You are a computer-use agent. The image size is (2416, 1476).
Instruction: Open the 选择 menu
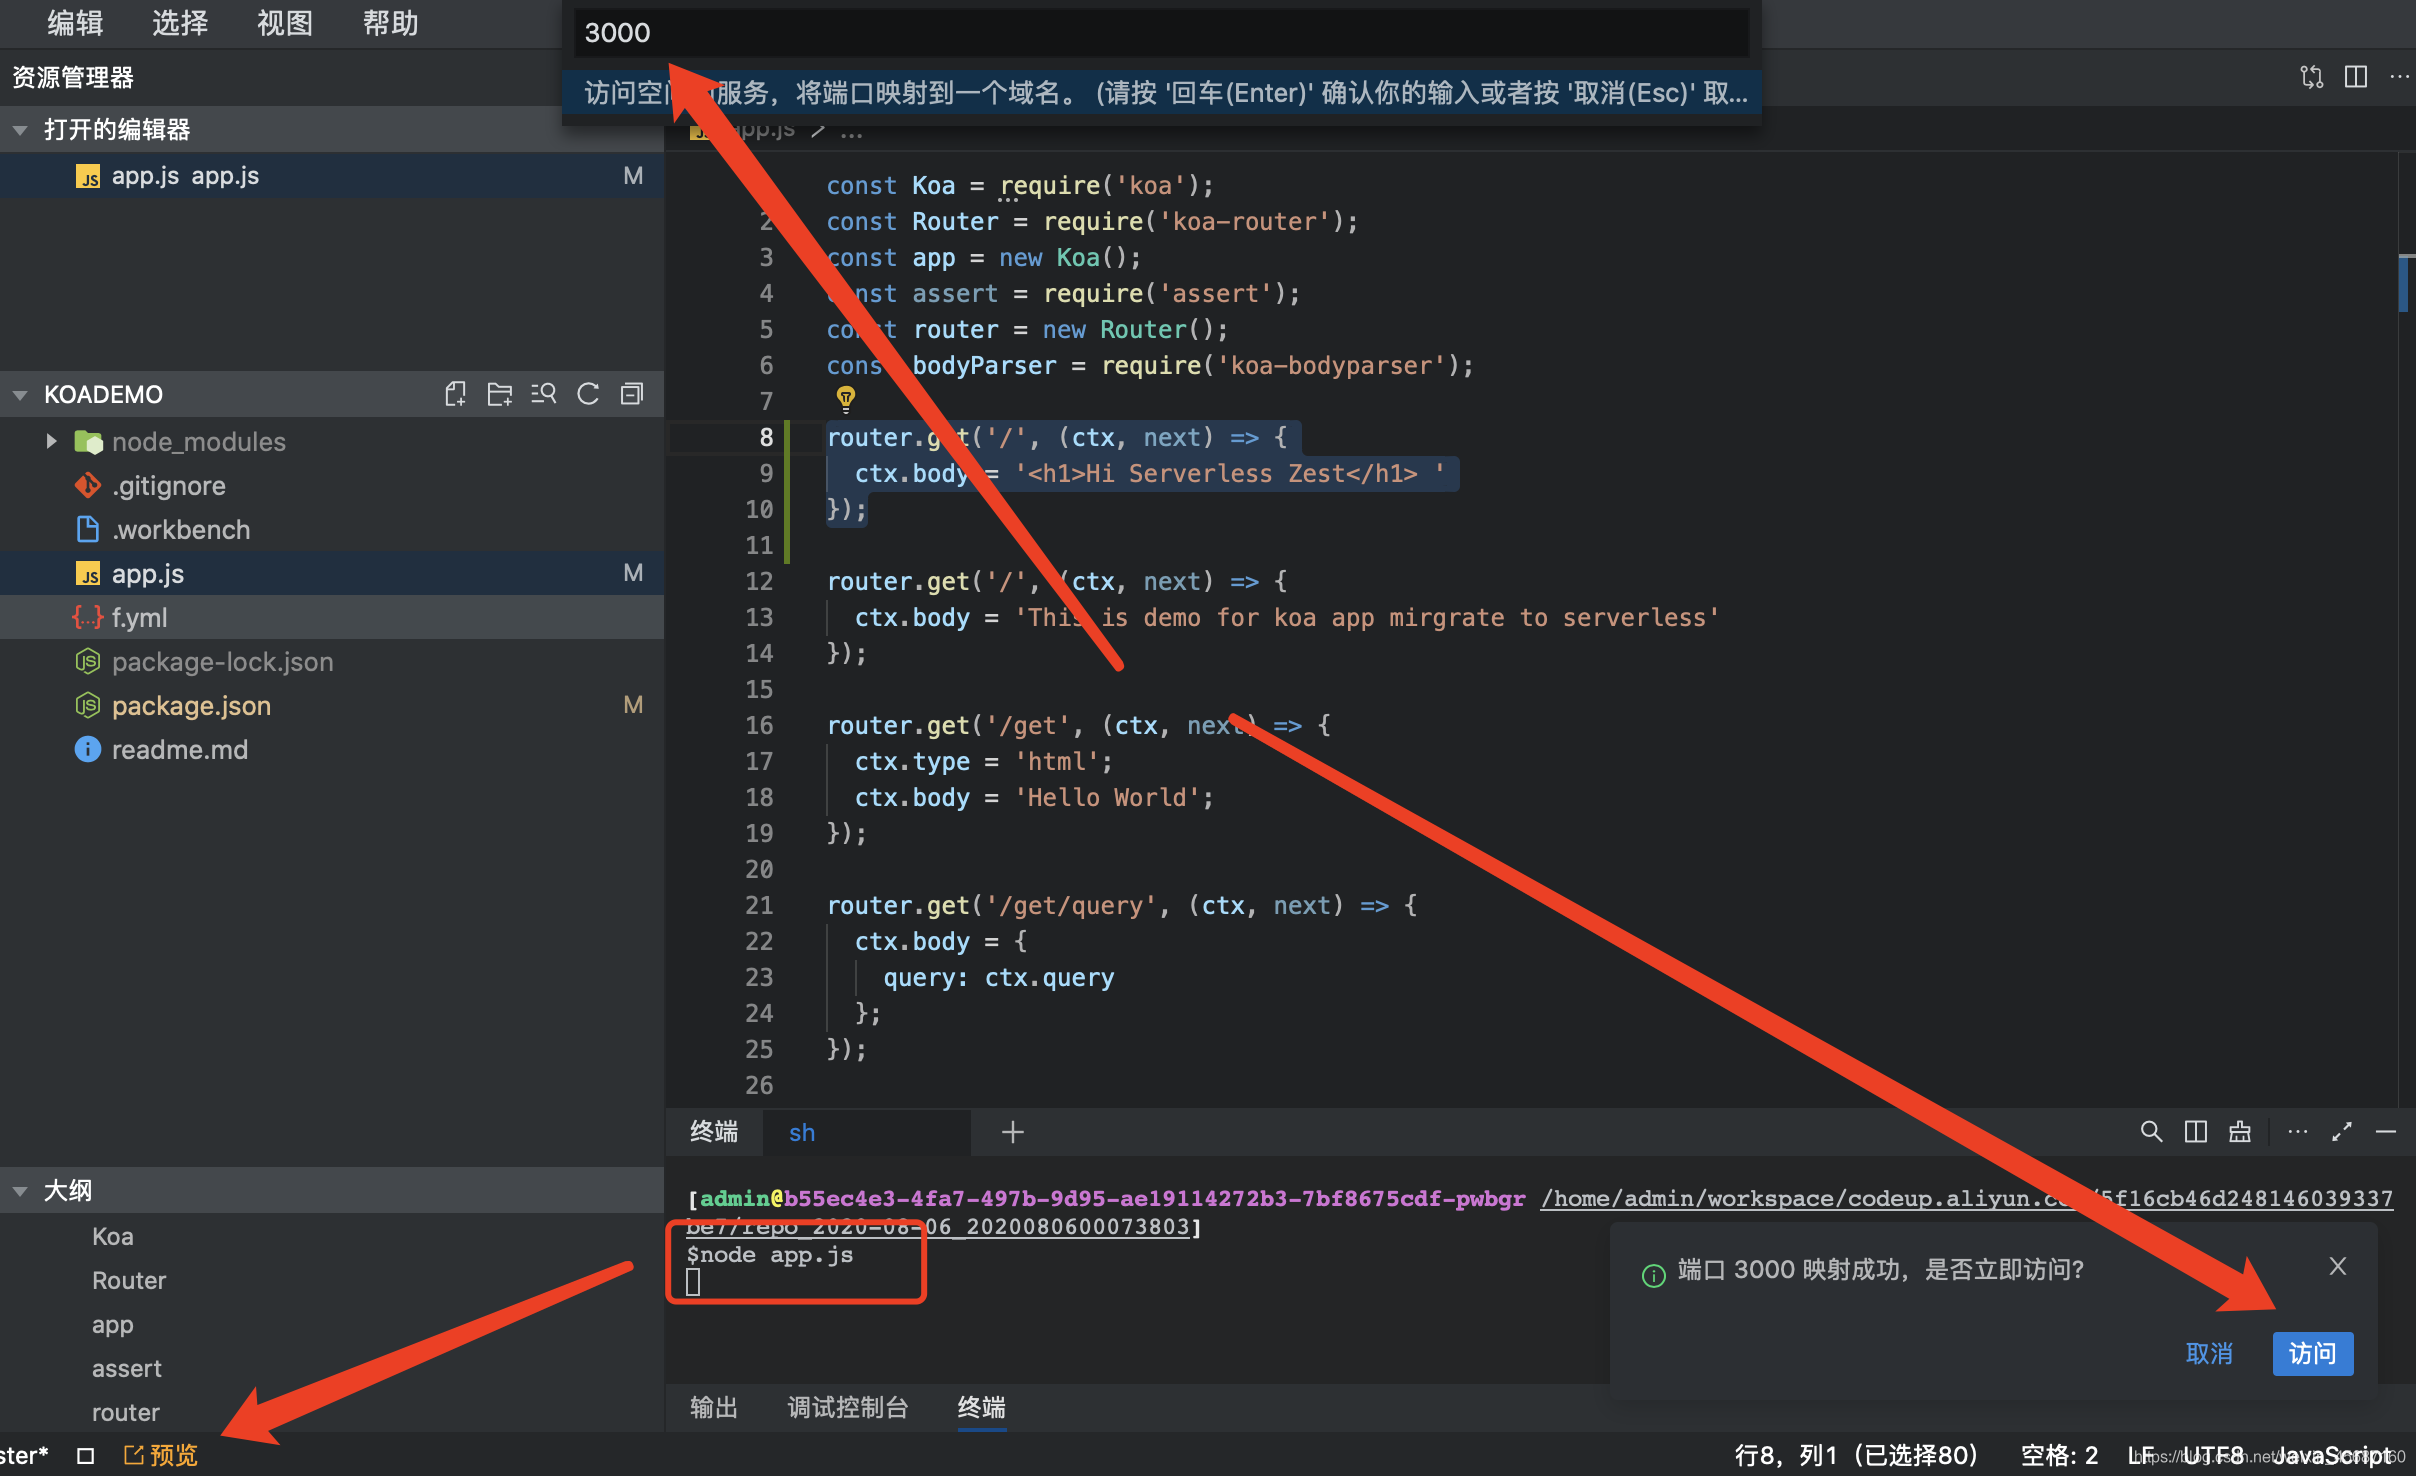(180, 23)
